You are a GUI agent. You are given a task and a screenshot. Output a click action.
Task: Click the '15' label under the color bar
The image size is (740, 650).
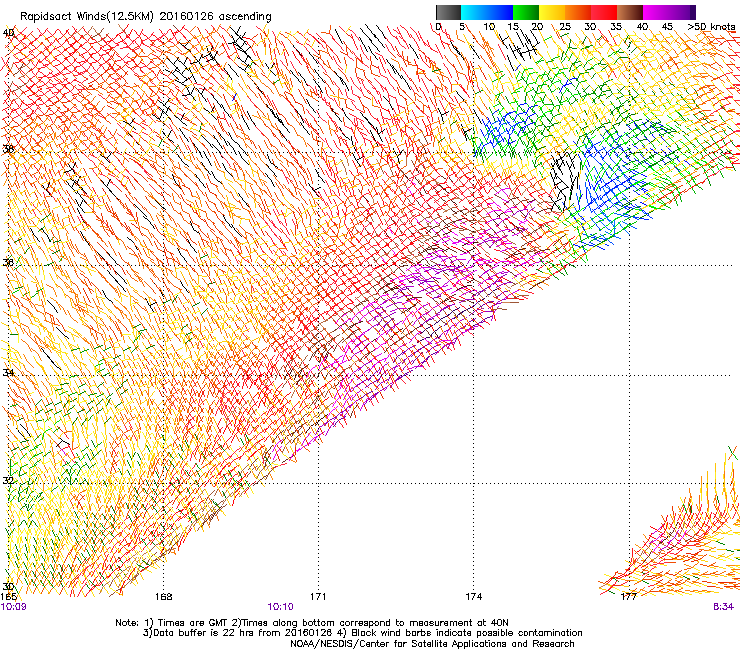pos(513,26)
